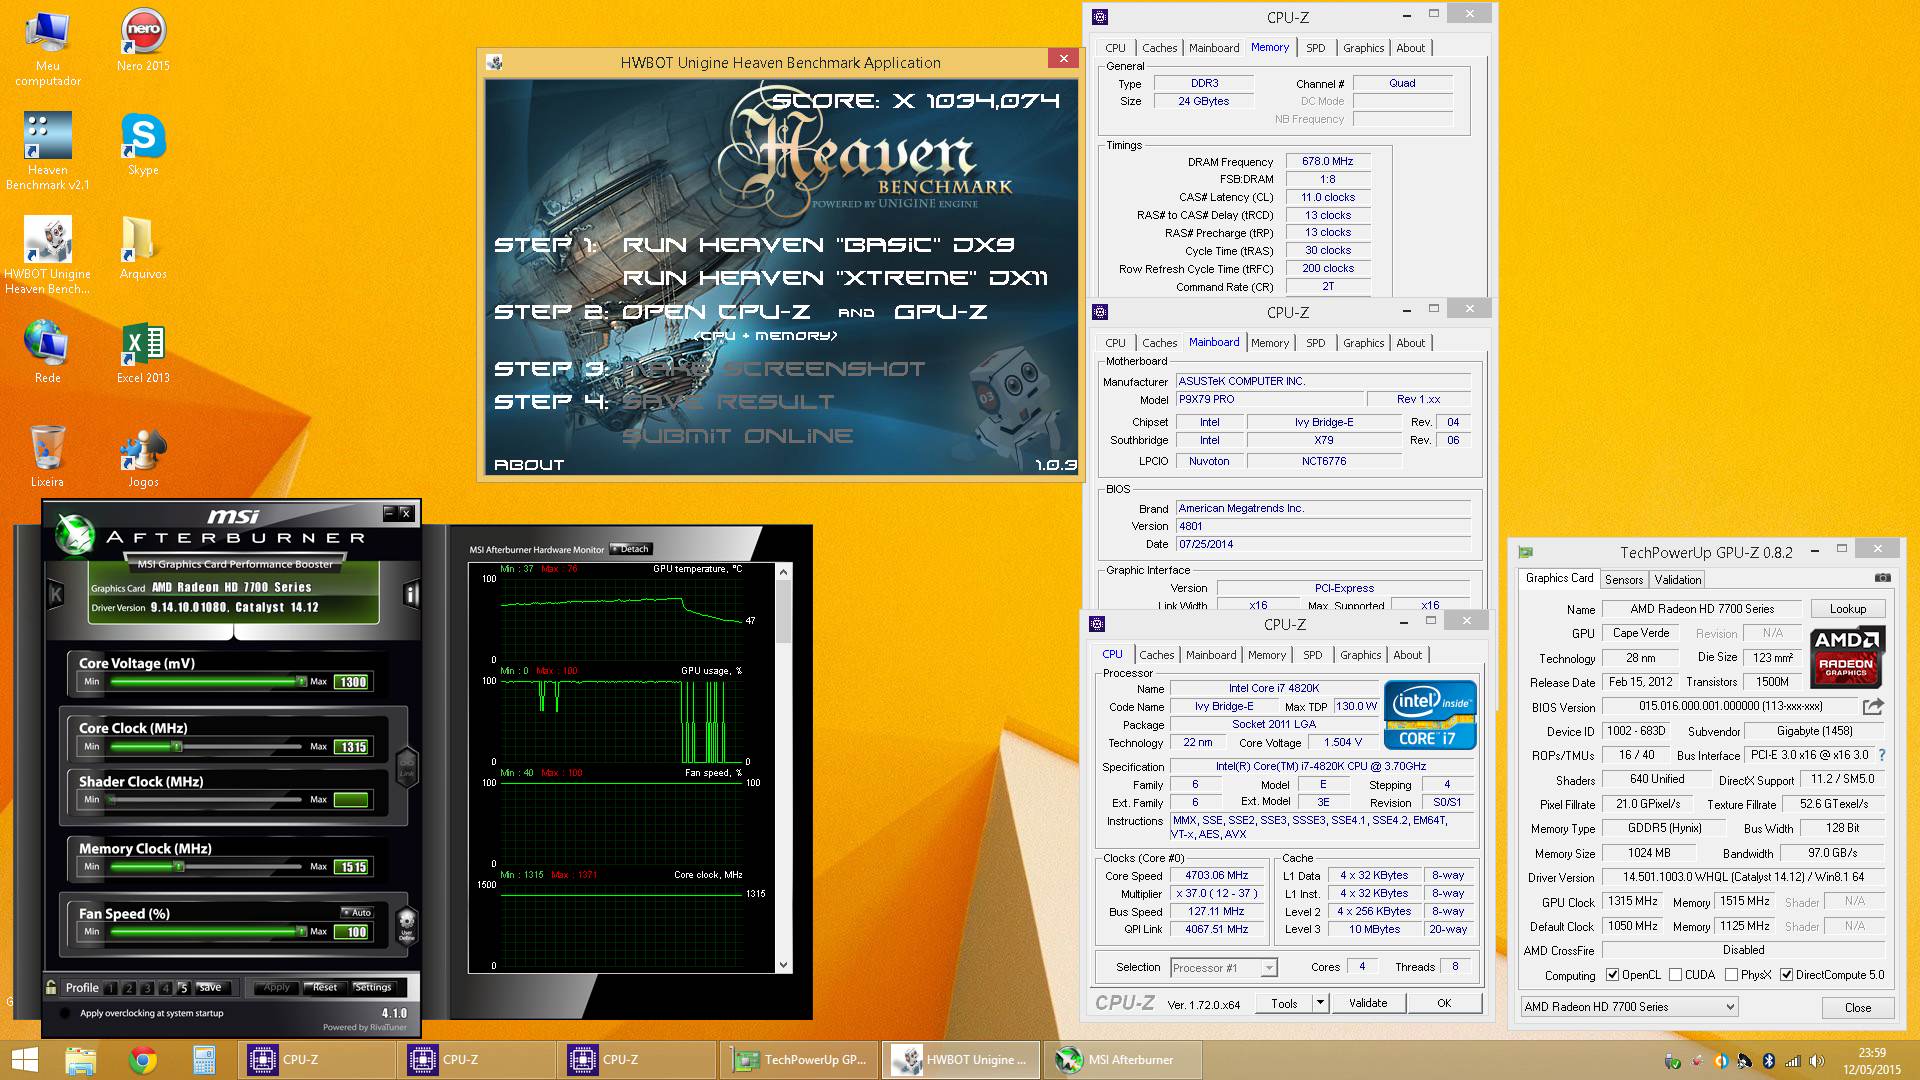Click Reset in MSI Afterburner
Screen dimensions: 1920x1080
325,988
